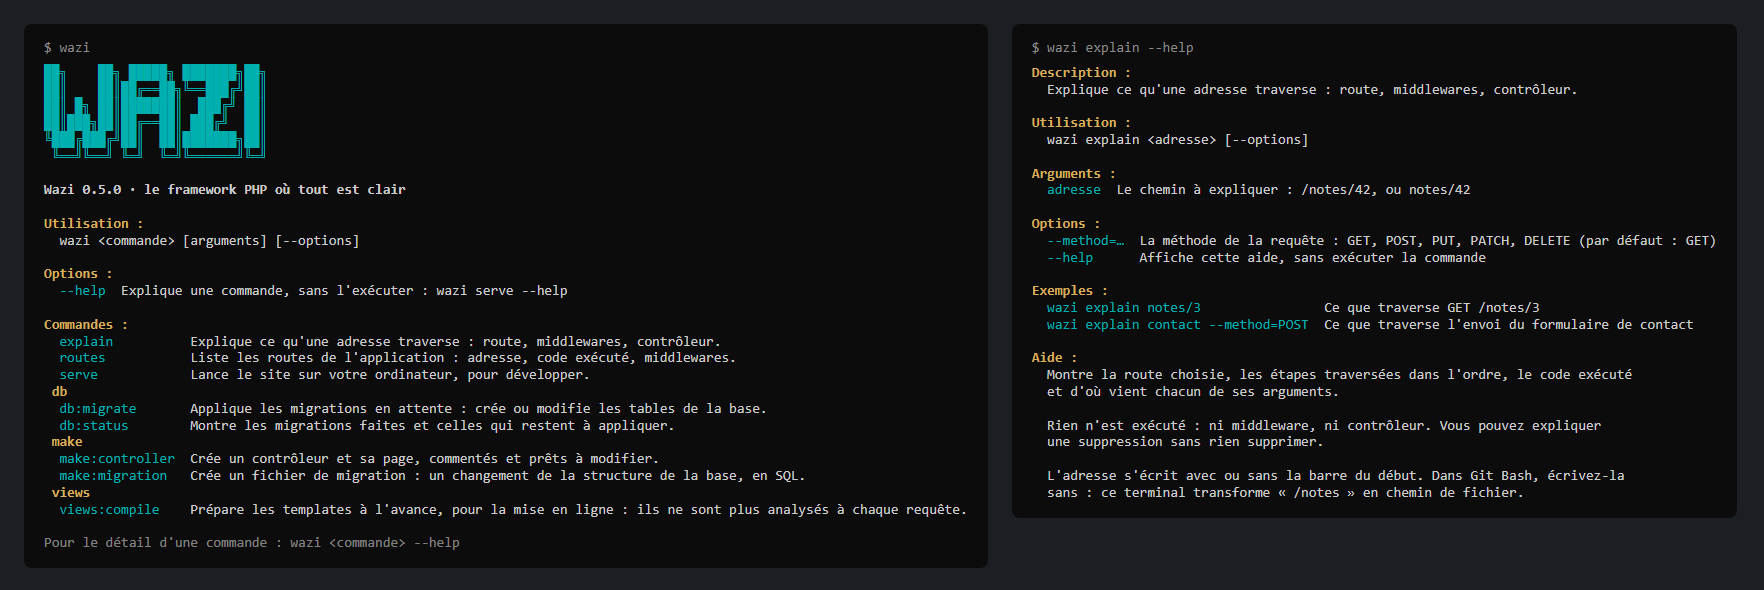Select example wazi explain notes/3
The image size is (1764, 590).
coord(1124,308)
